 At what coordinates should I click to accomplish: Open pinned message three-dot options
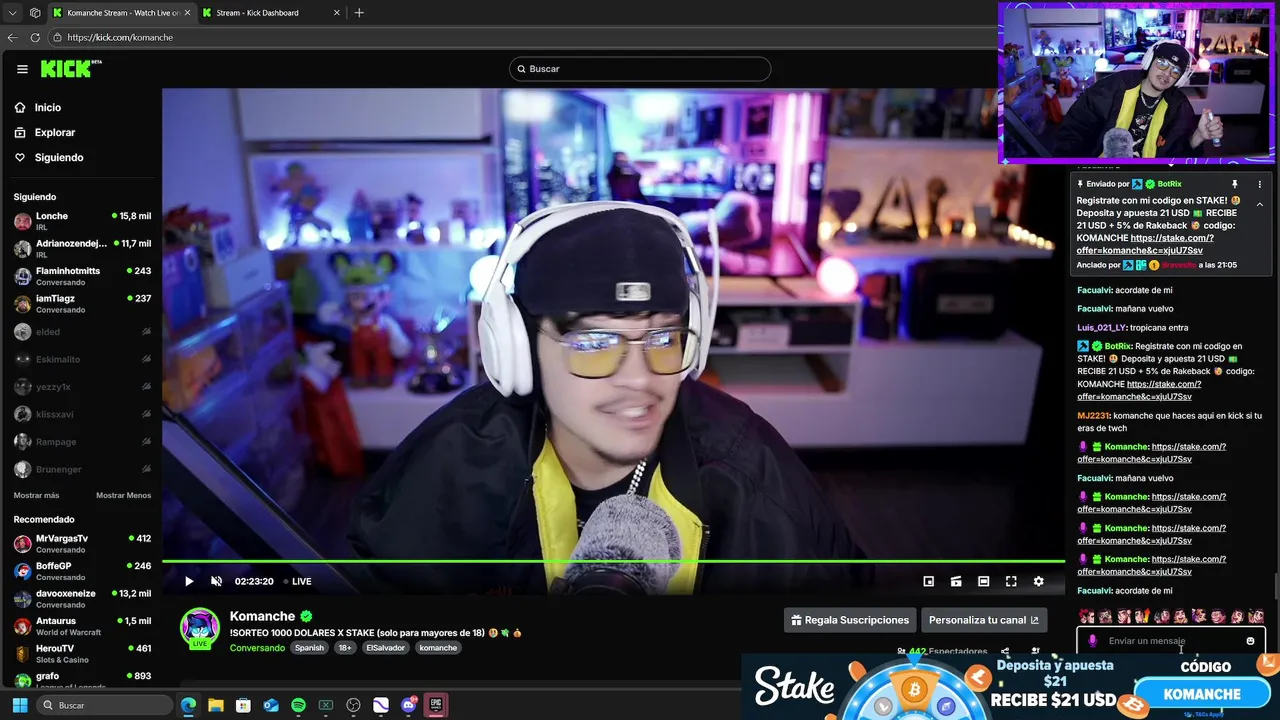pyautogui.click(x=1259, y=184)
